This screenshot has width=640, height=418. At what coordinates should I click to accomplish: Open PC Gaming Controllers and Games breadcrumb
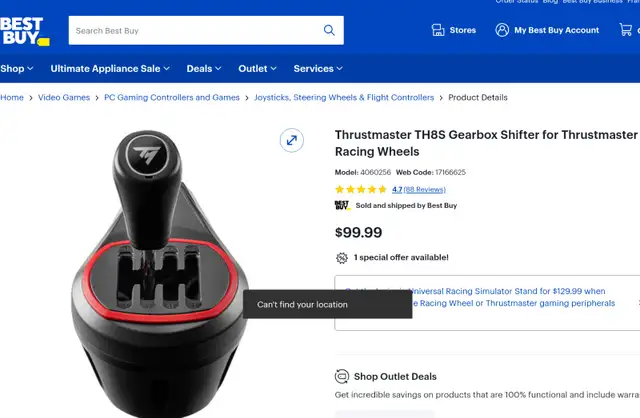(x=172, y=98)
